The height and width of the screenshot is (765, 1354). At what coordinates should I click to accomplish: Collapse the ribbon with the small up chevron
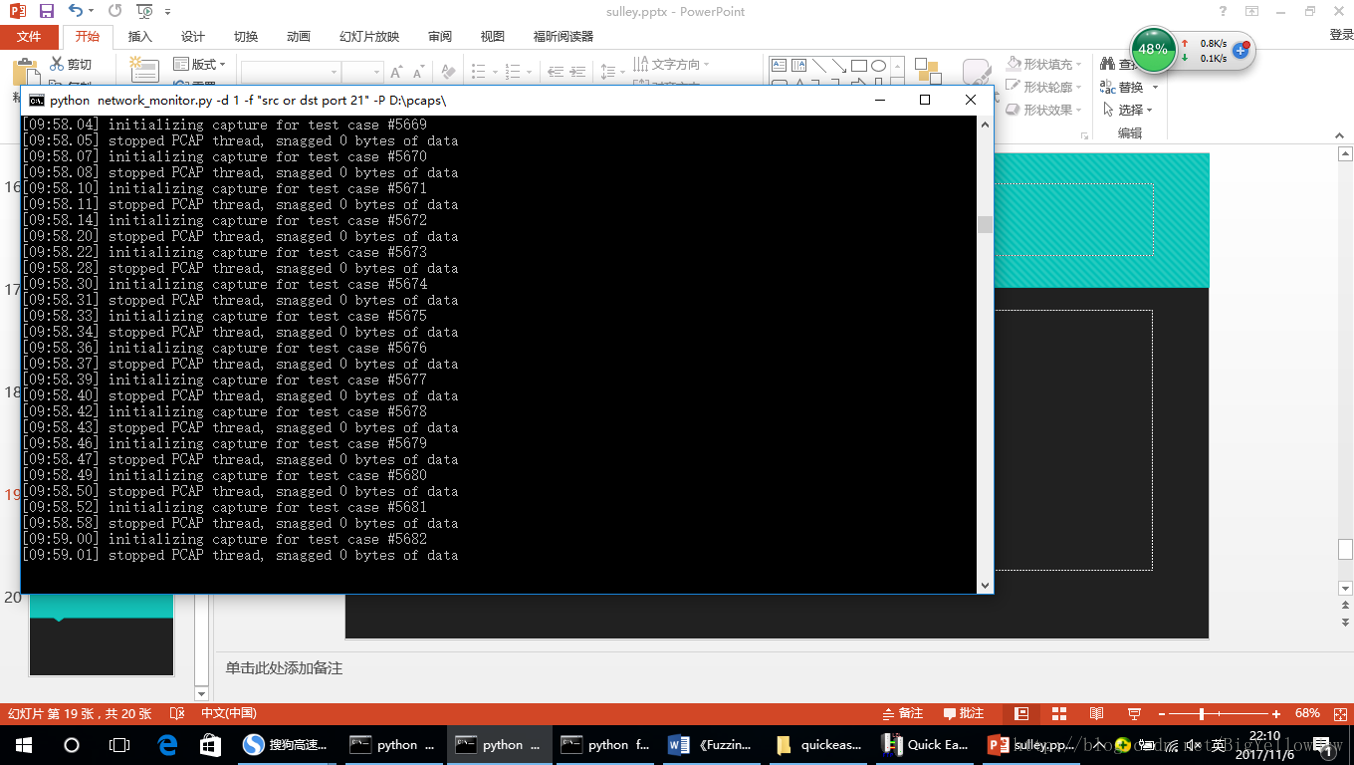[x=1339, y=135]
